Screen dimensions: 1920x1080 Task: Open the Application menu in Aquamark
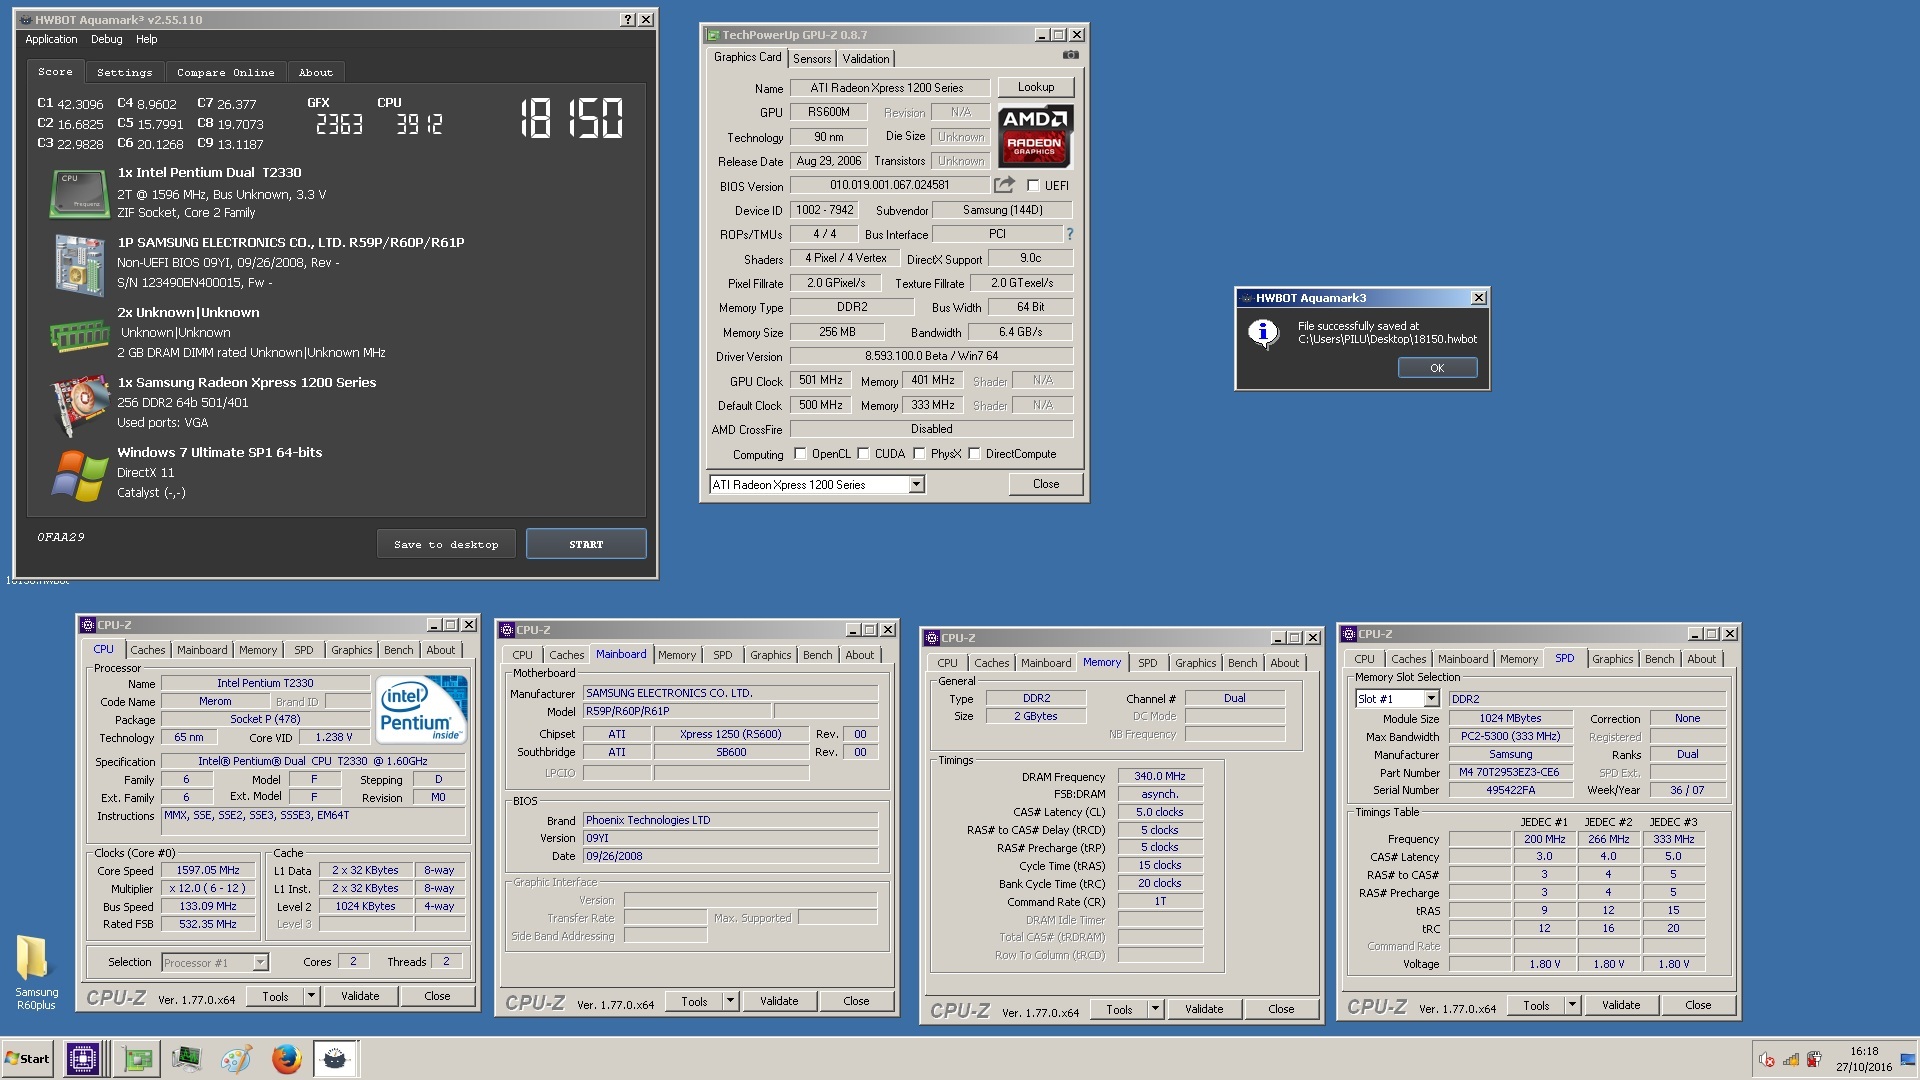(51, 39)
